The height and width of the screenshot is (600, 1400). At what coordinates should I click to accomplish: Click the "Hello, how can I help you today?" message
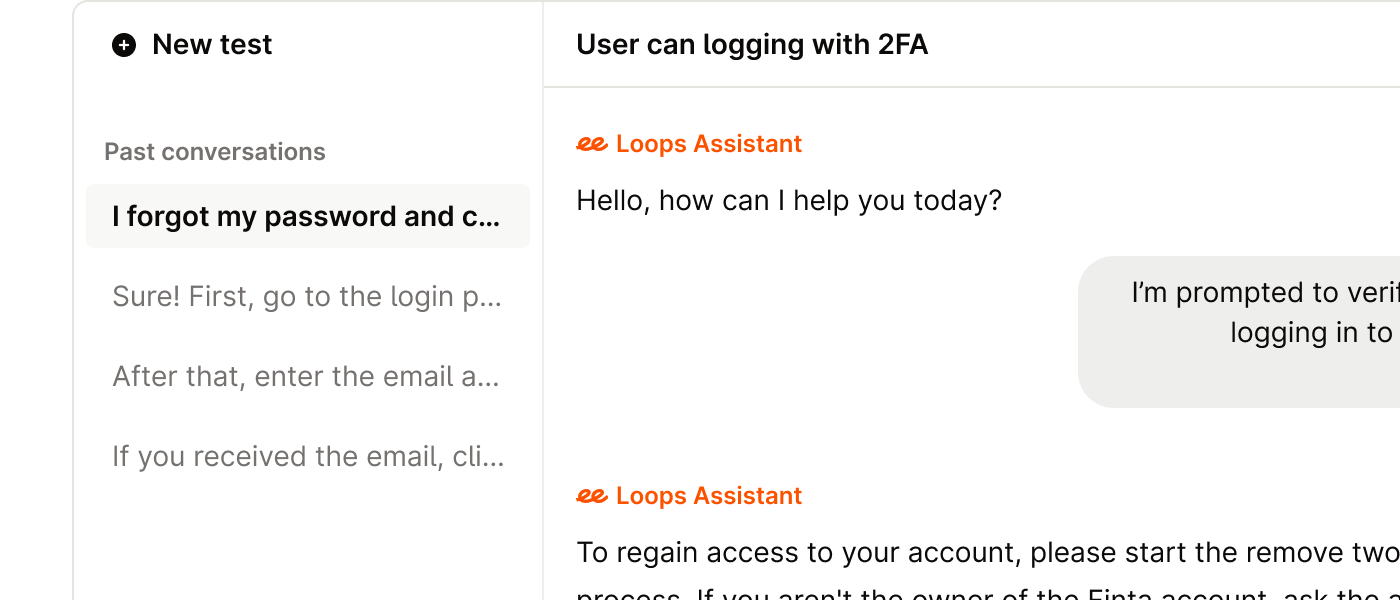pos(788,201)
